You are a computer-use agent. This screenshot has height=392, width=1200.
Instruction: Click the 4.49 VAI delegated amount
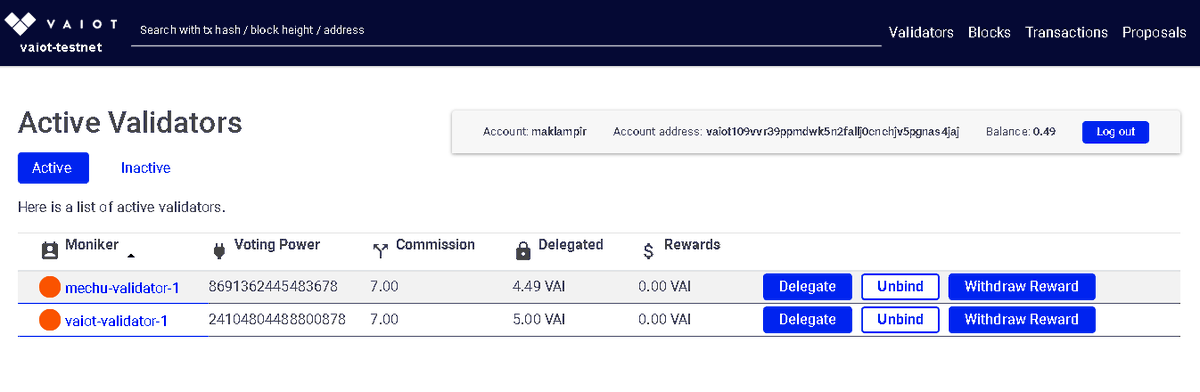pyautogui.click(x=539, y=288)
